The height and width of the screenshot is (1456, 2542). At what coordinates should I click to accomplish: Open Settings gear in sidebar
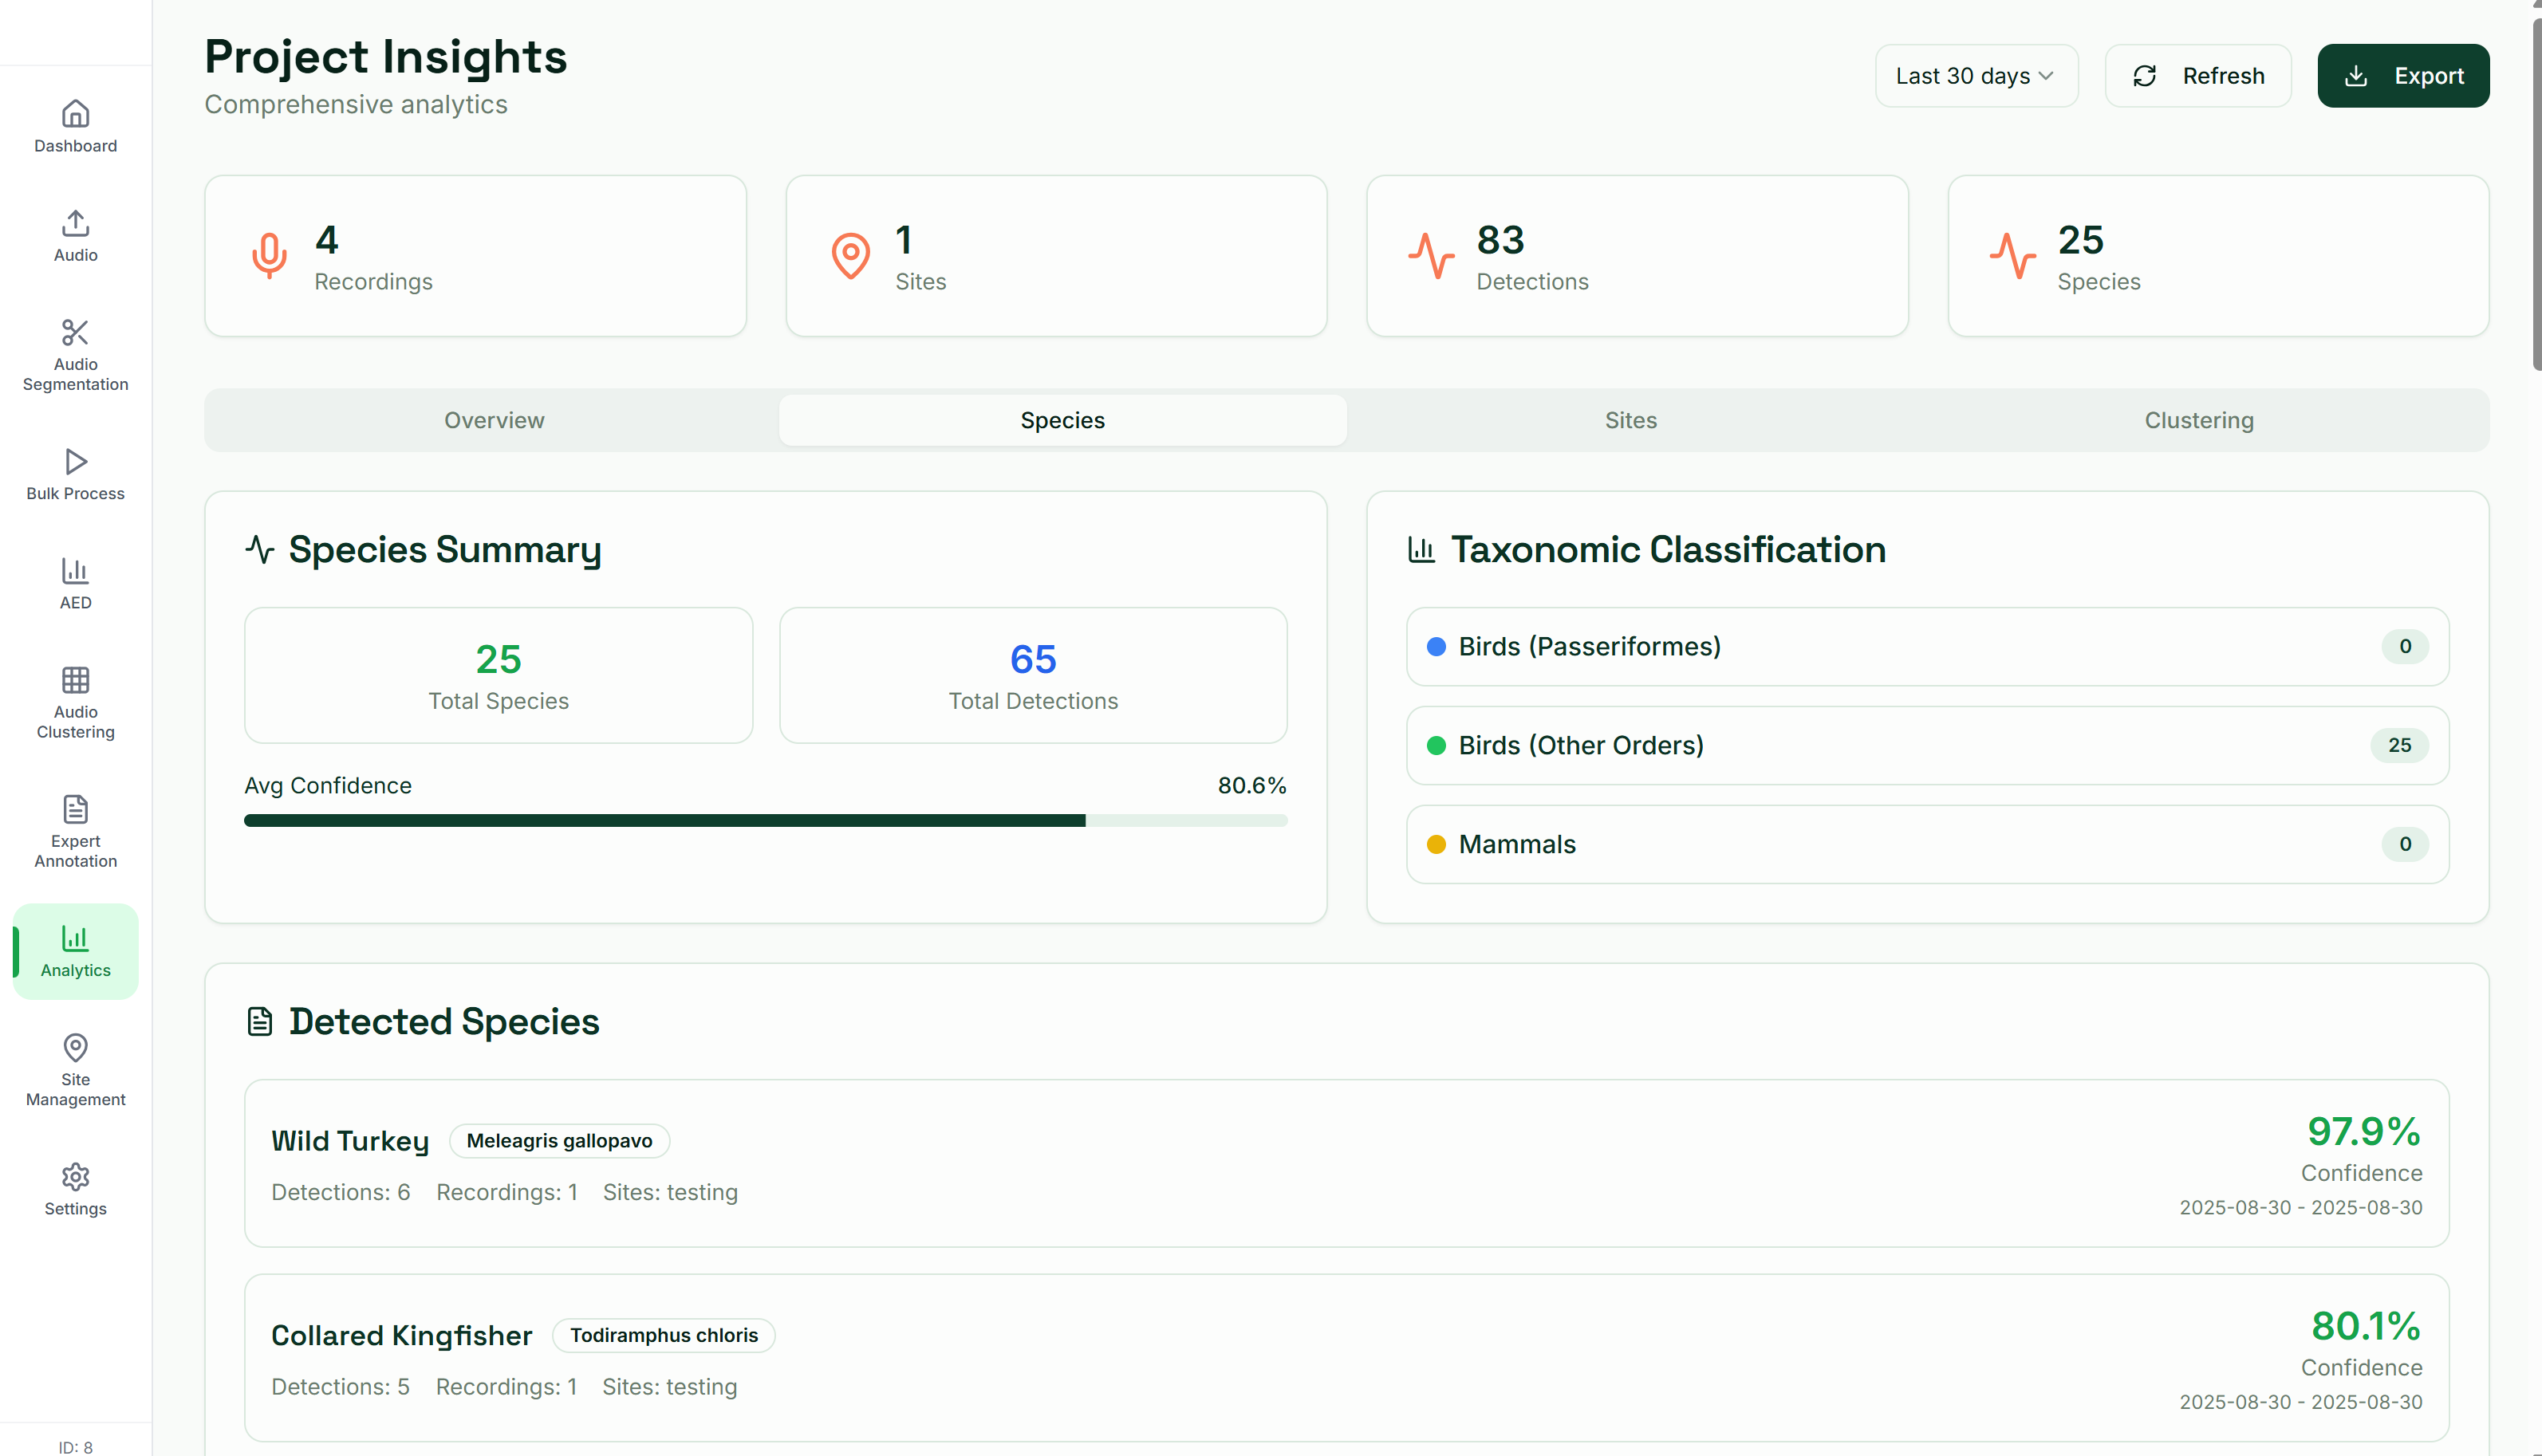click(x=75, y=1177)
